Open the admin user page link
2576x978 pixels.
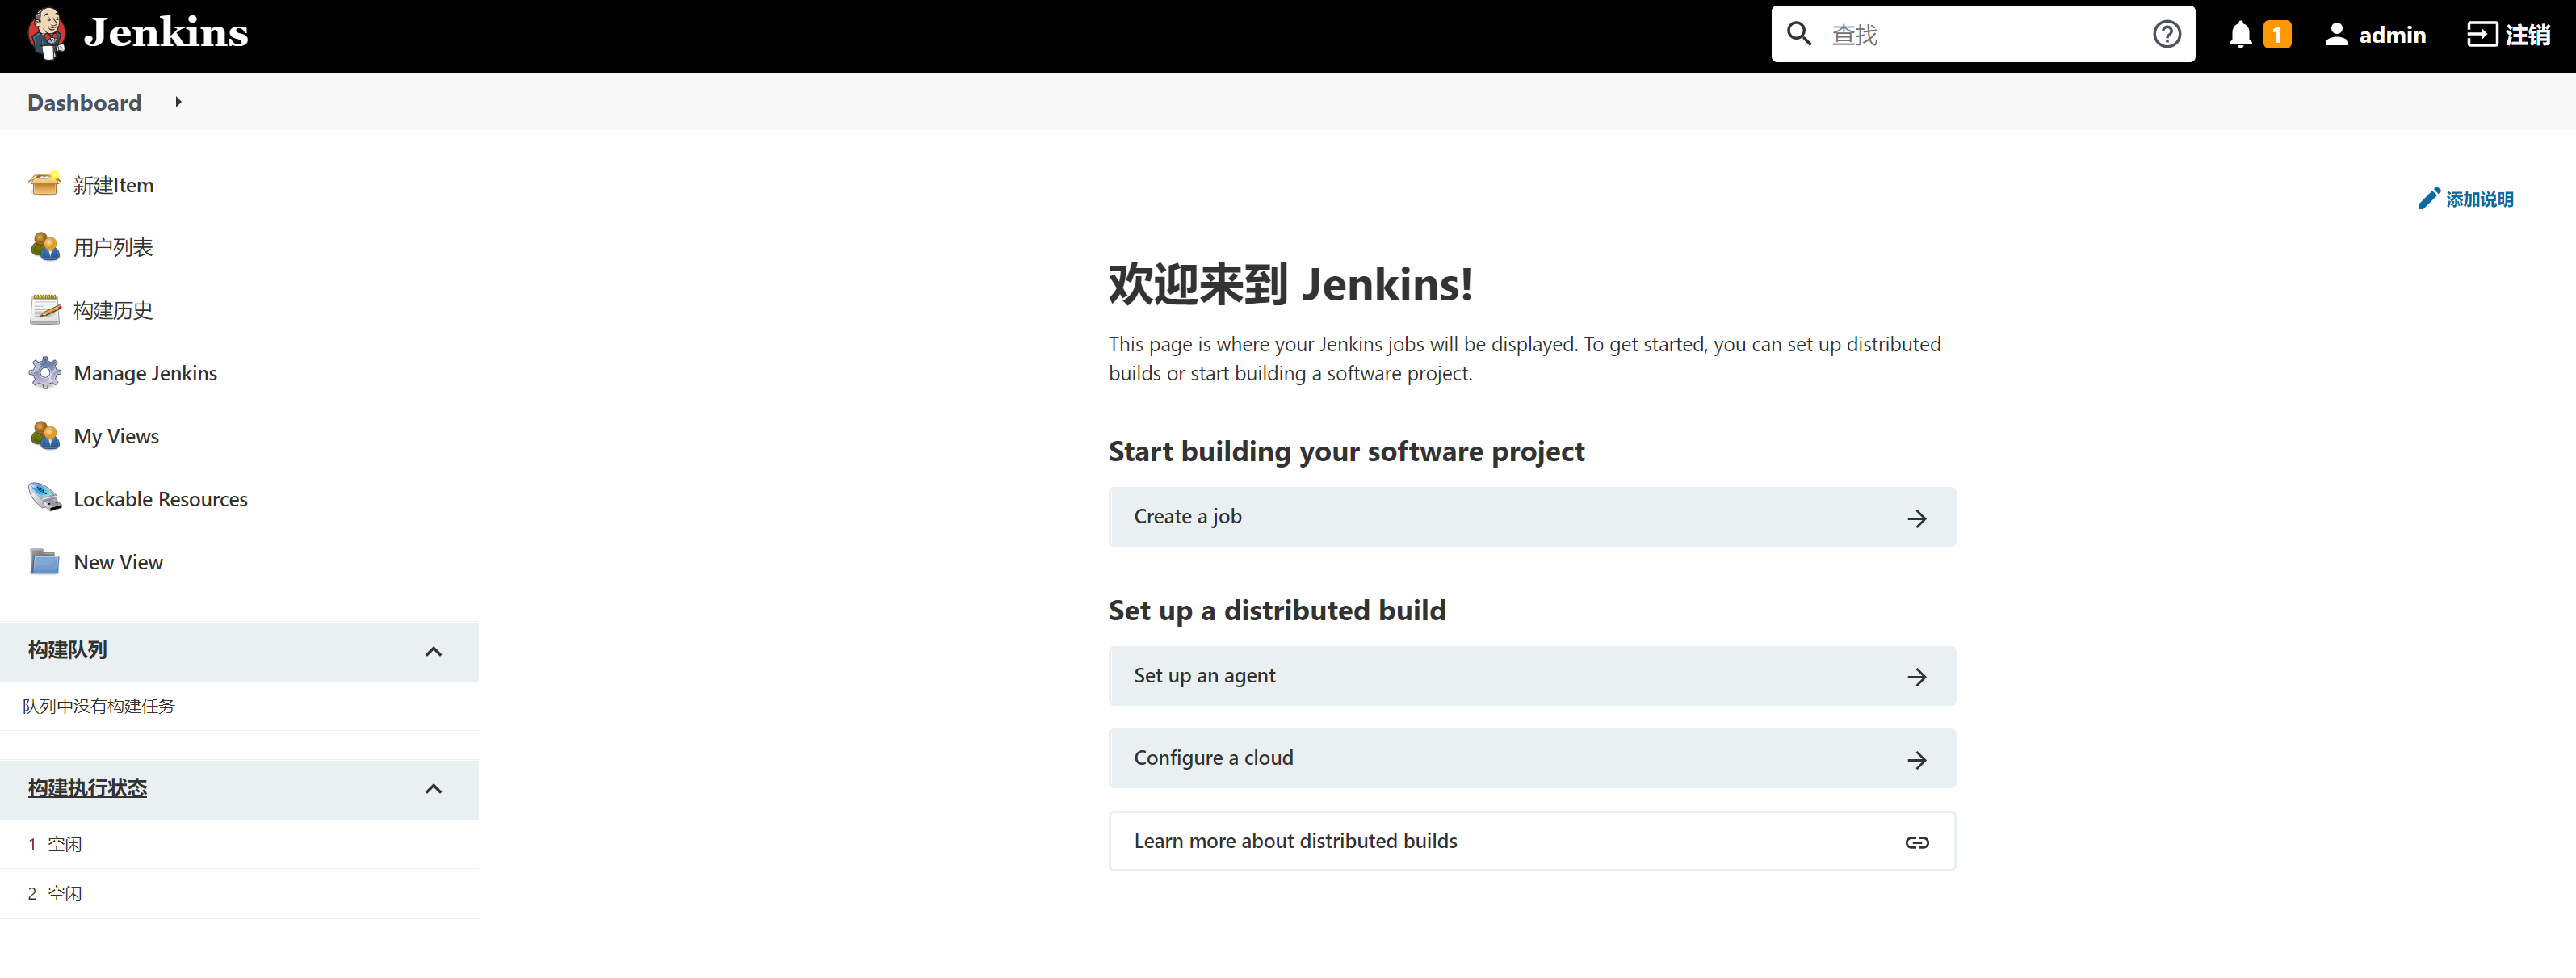2392,35
